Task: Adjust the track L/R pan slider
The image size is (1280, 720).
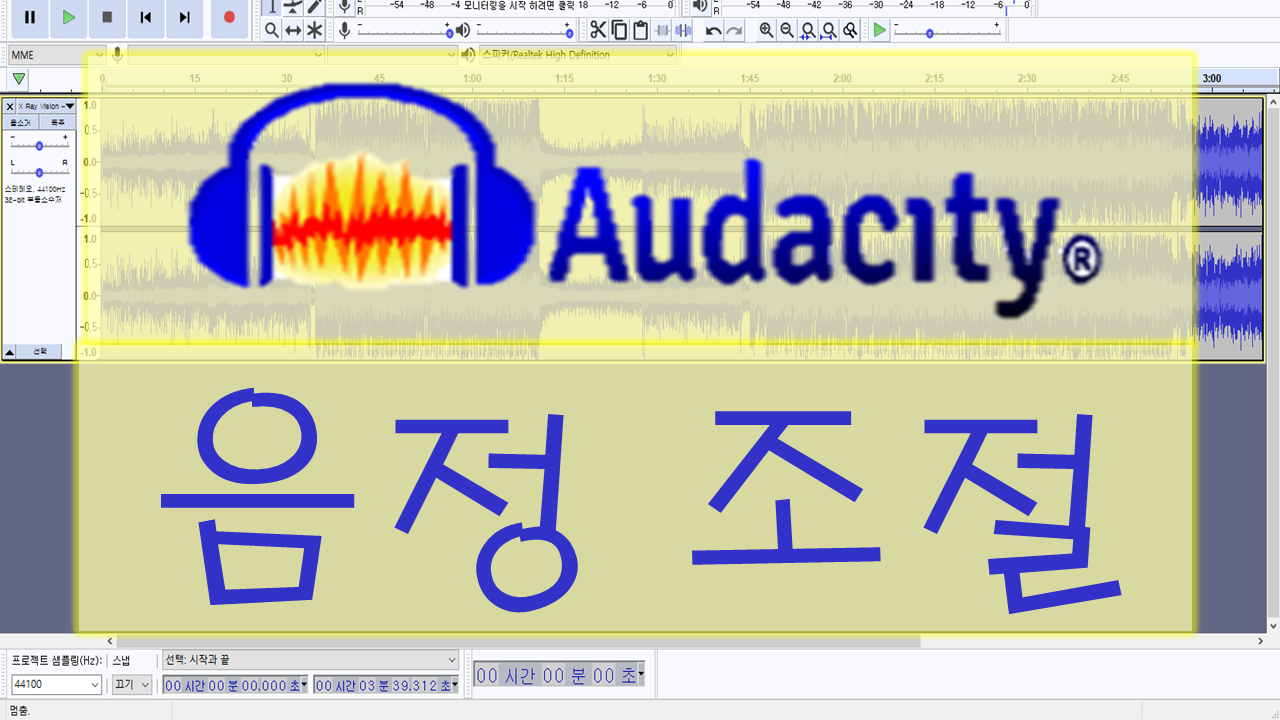Action: (39, 172)
